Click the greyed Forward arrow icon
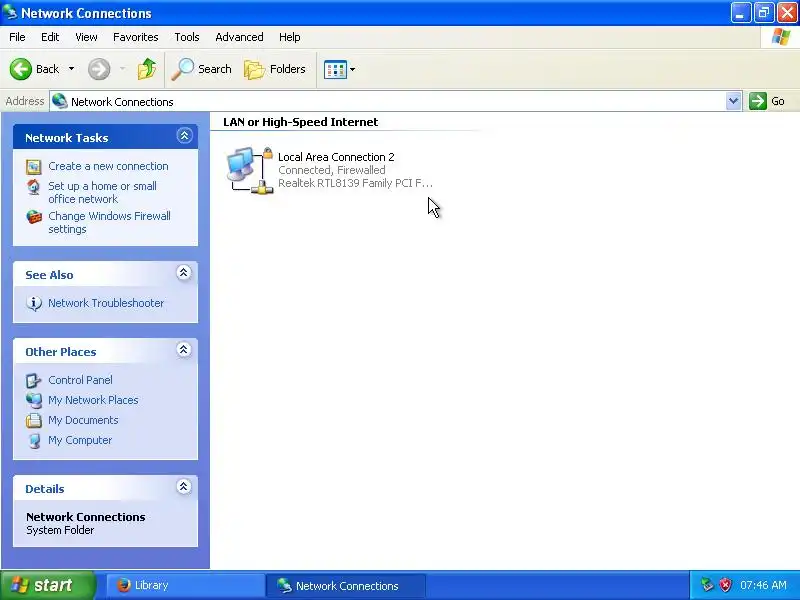This screenshot has height=600, width=800. pyautogui.click(x=98, y=69)
